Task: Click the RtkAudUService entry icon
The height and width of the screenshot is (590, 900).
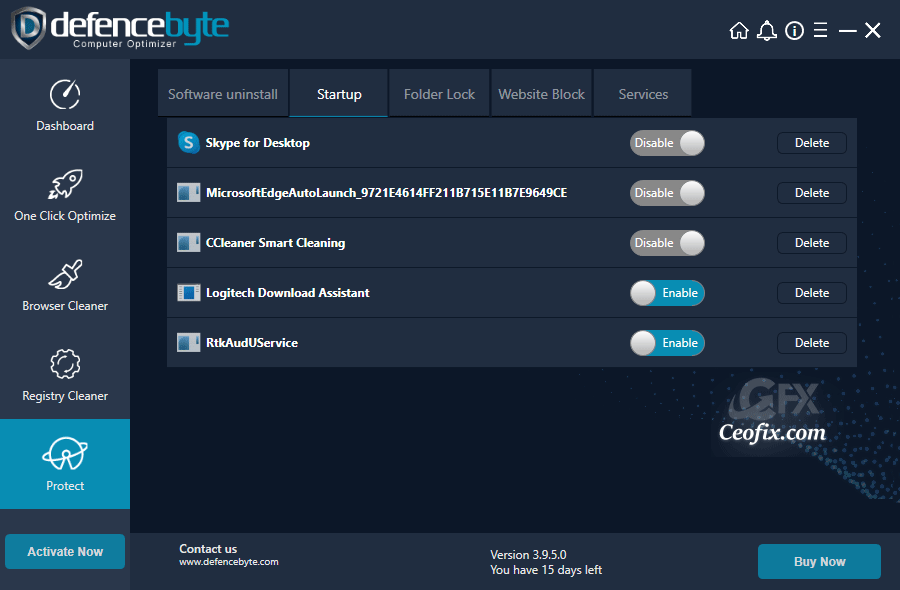Action: (x=188, y=343)
